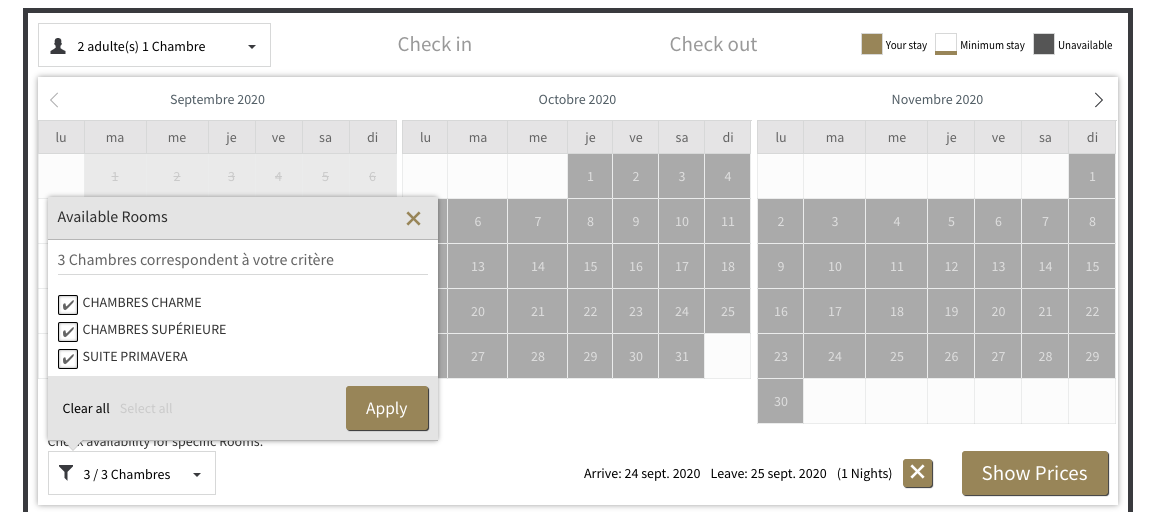Click the Unavailable dark legend swatch
The image size is (1154, 512).
coord(1044,45)
